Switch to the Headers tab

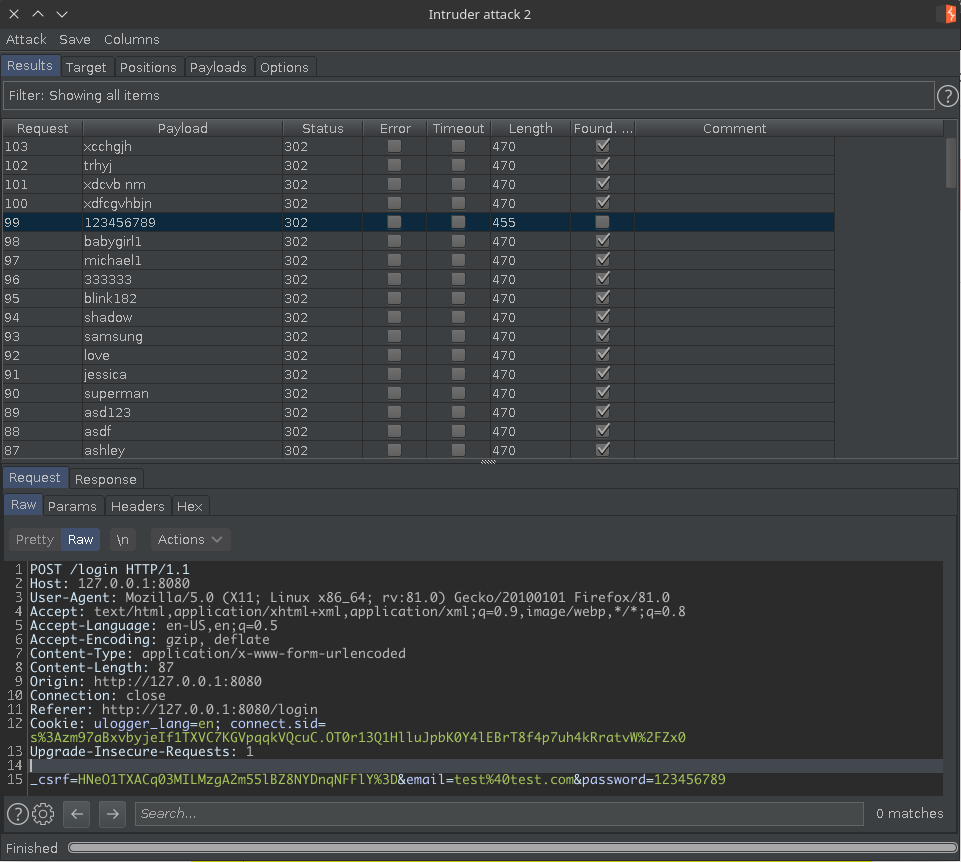138,506
